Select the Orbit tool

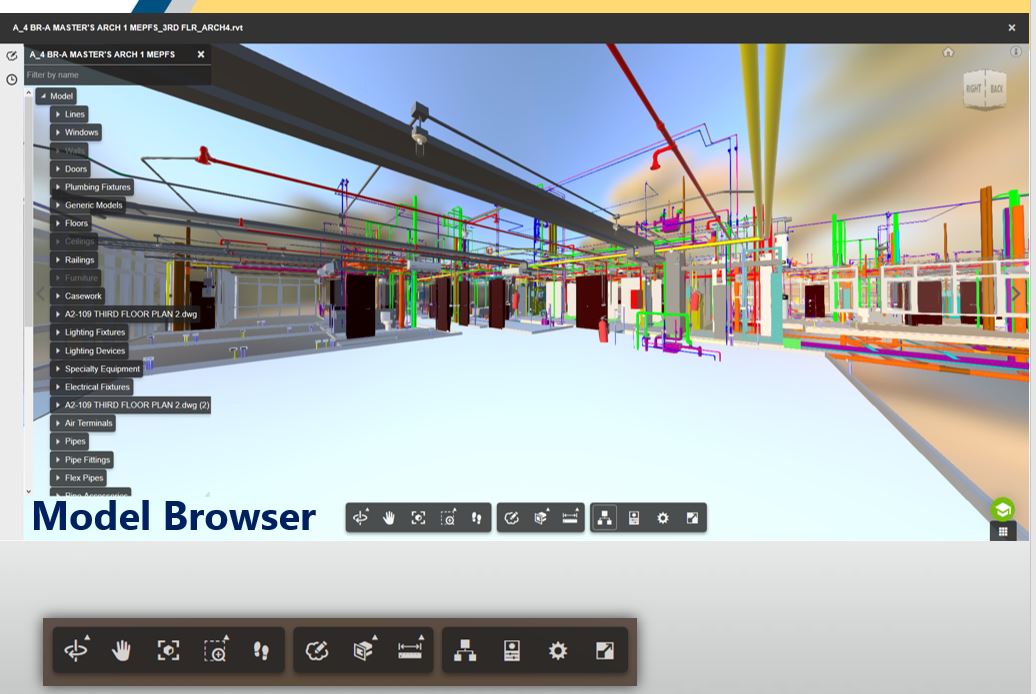(361, 517)
